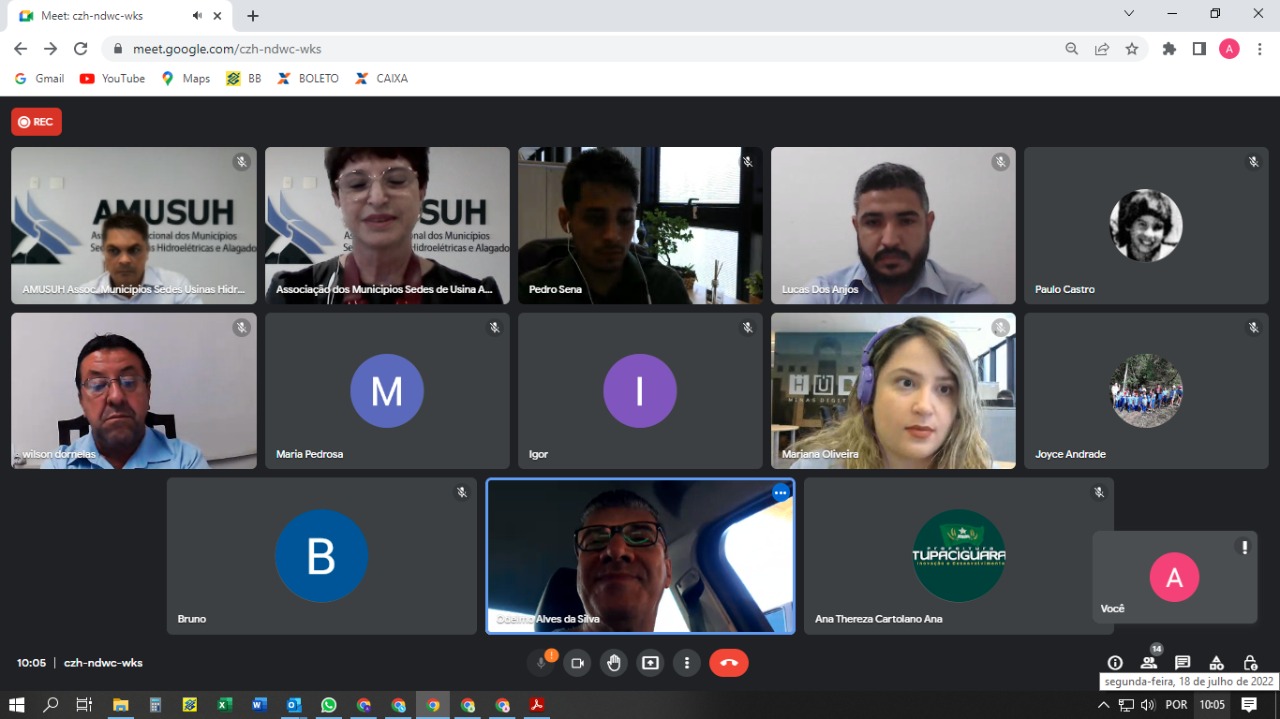Image resolution: width=1280 pixels, height=719 pixels.
Task: Select Pedro Sena's video tile
Action: point(640,226)
